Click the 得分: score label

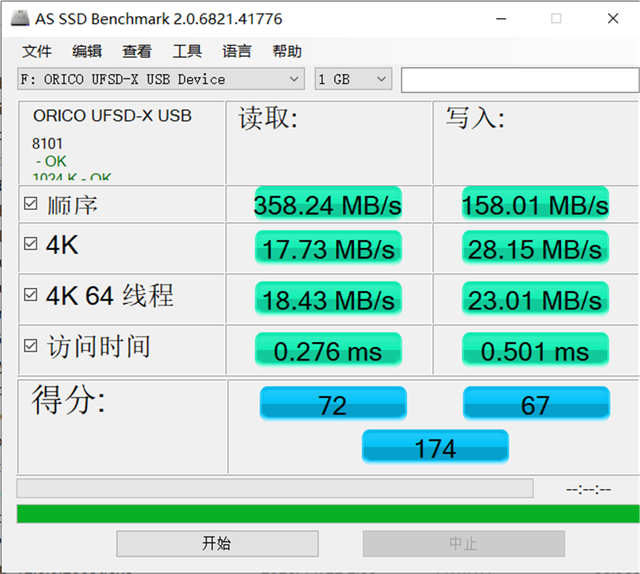[x=69, y=400]
